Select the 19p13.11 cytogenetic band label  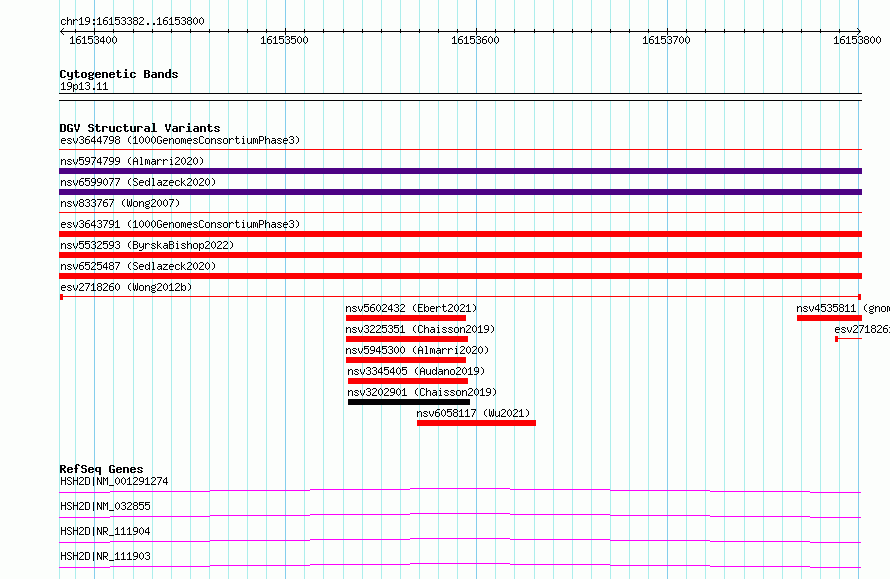click(x=84, y=87)
